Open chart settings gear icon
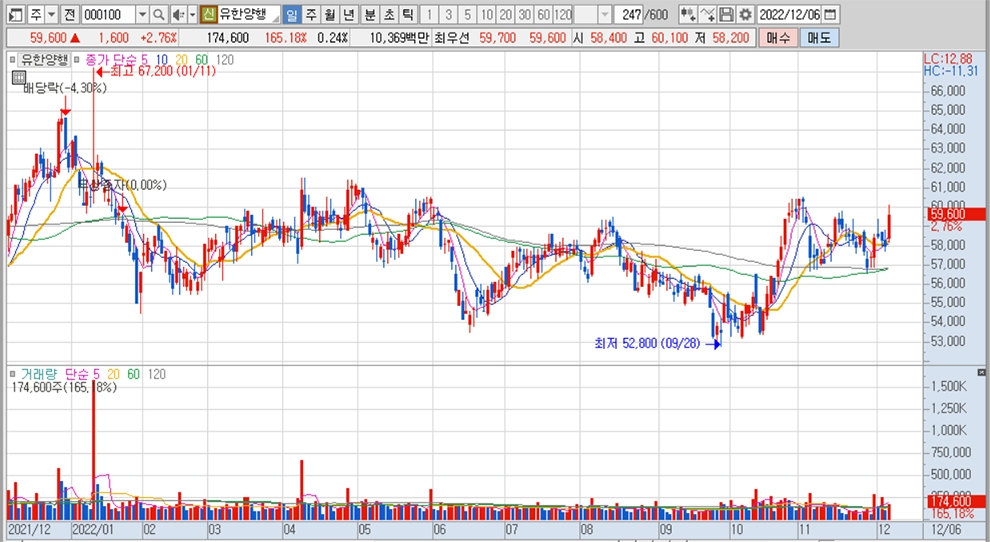Image resolution: width=990 pixels, height=542 pixels. (745, 15)
